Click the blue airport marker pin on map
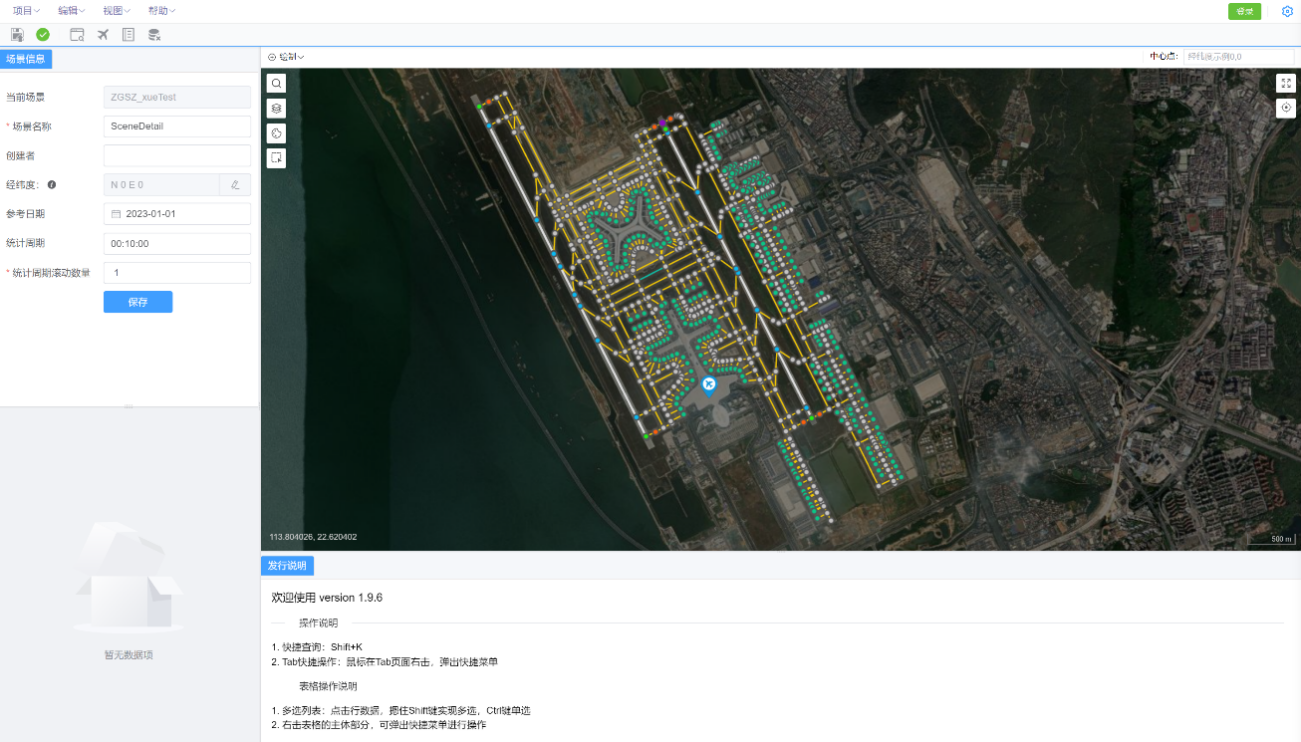 [x=709, y=385]
